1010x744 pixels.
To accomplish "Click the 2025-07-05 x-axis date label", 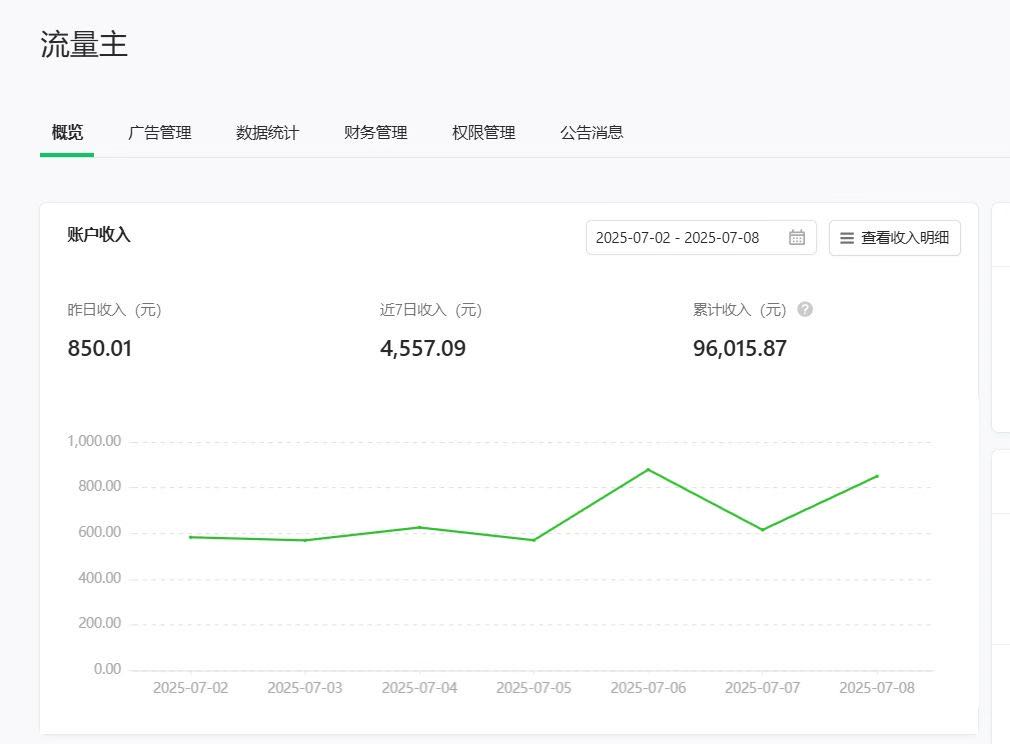I will [x=534, y=688].
